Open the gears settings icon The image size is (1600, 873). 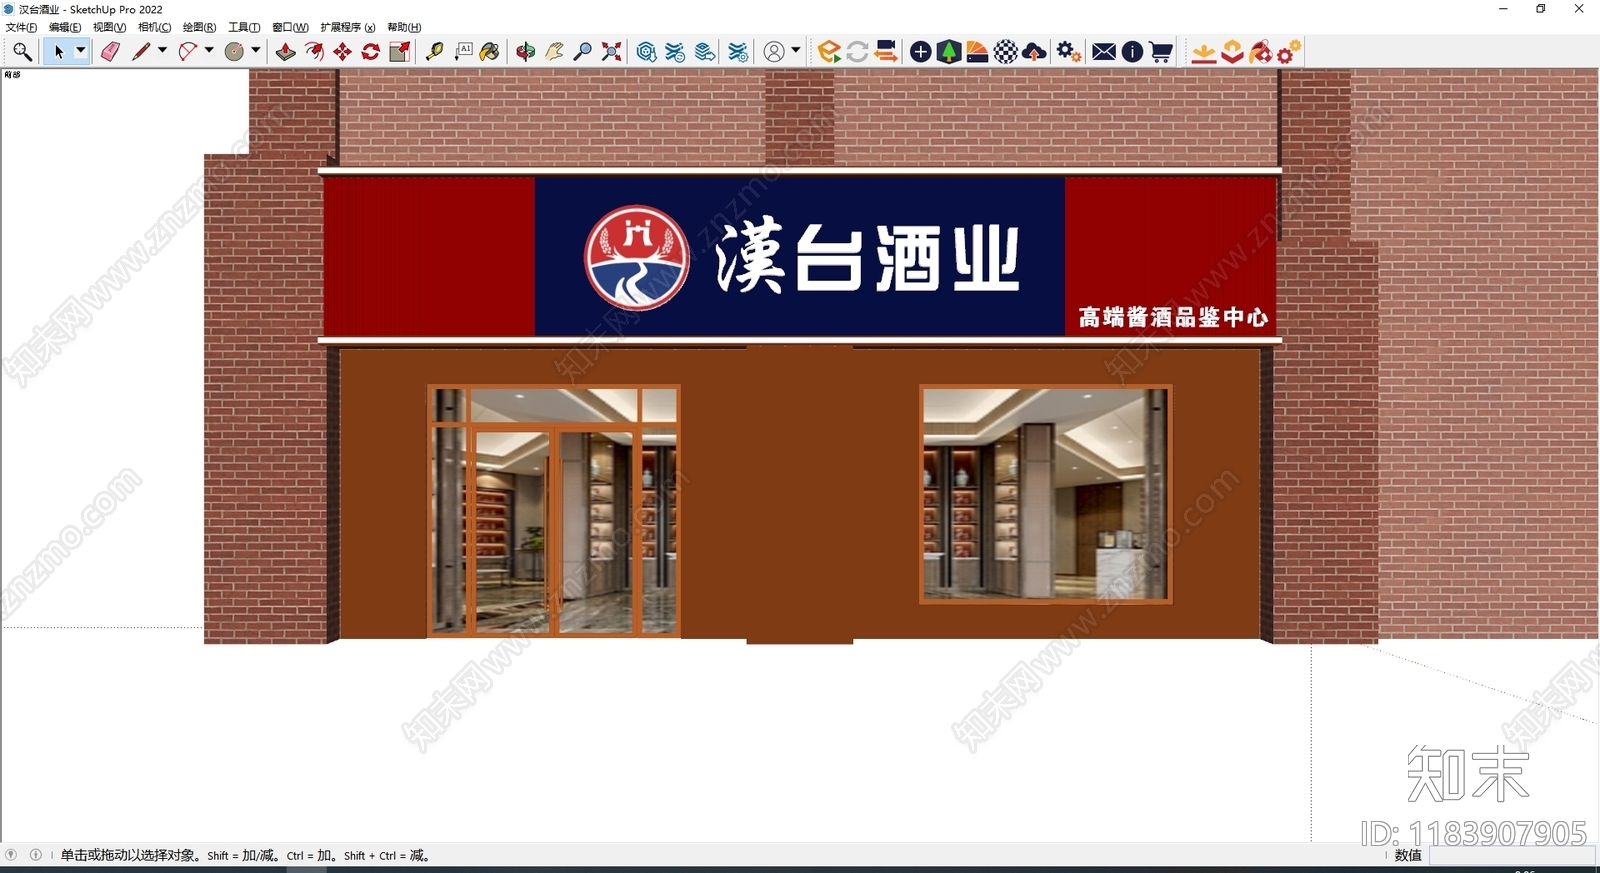point(1068,52)
